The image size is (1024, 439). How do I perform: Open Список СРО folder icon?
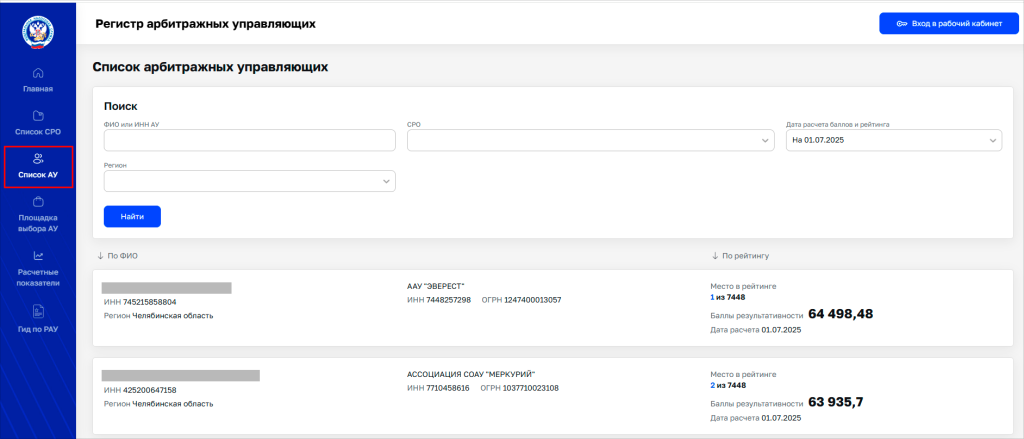pos(38,116)
